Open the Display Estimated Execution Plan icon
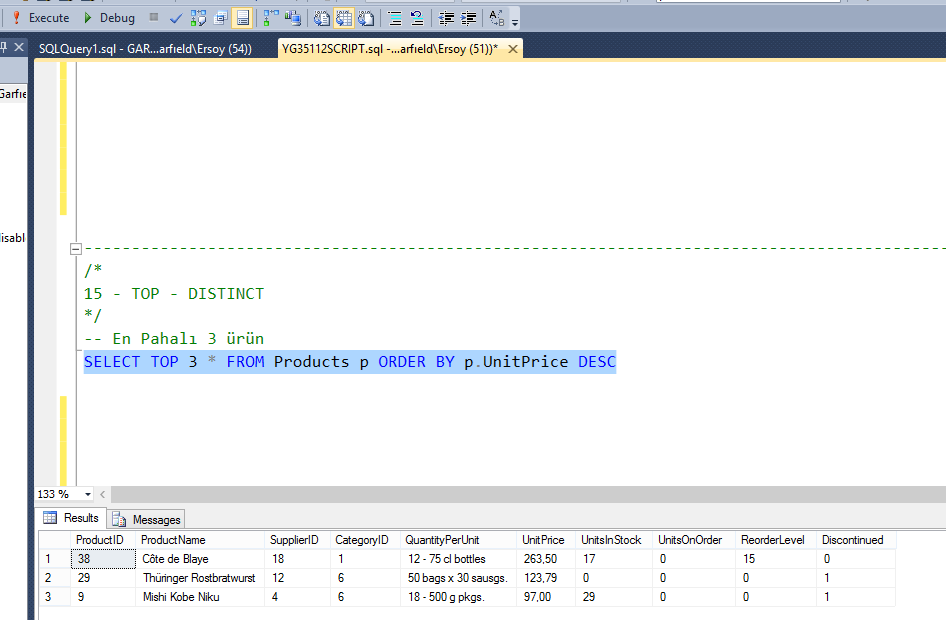Screen dimensions: 946x620 coord(197,18)
